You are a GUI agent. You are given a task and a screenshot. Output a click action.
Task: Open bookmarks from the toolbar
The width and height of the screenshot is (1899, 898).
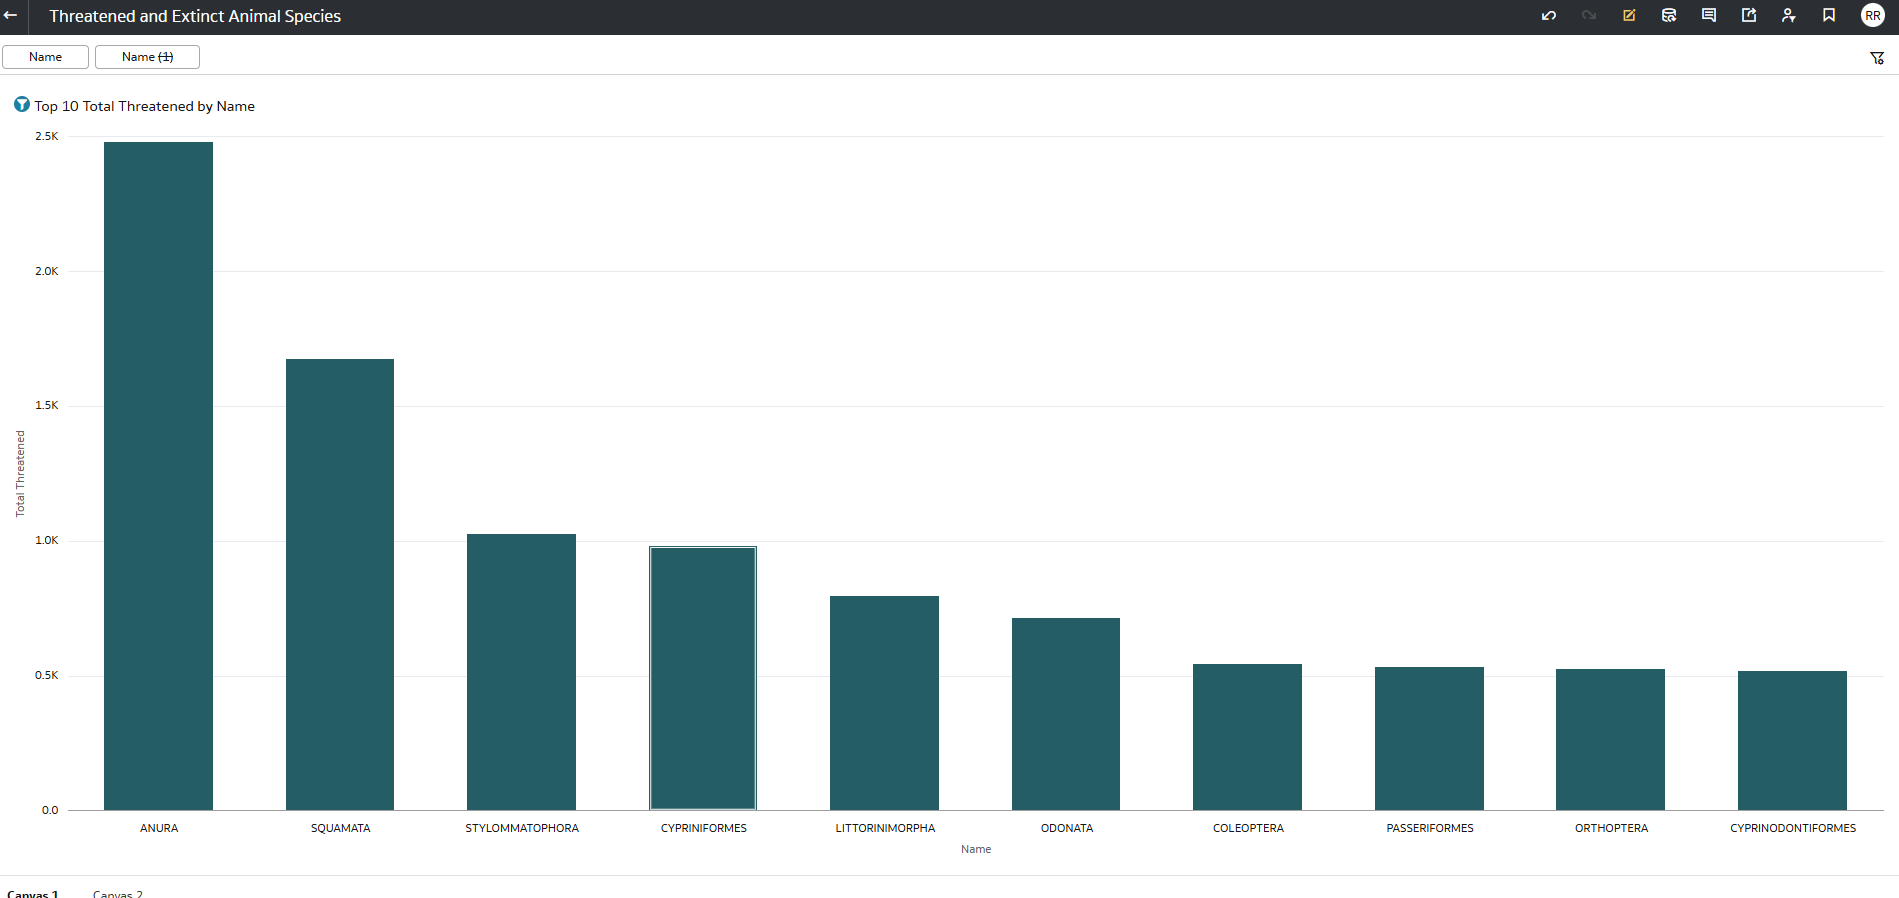tap(1829, 16)
